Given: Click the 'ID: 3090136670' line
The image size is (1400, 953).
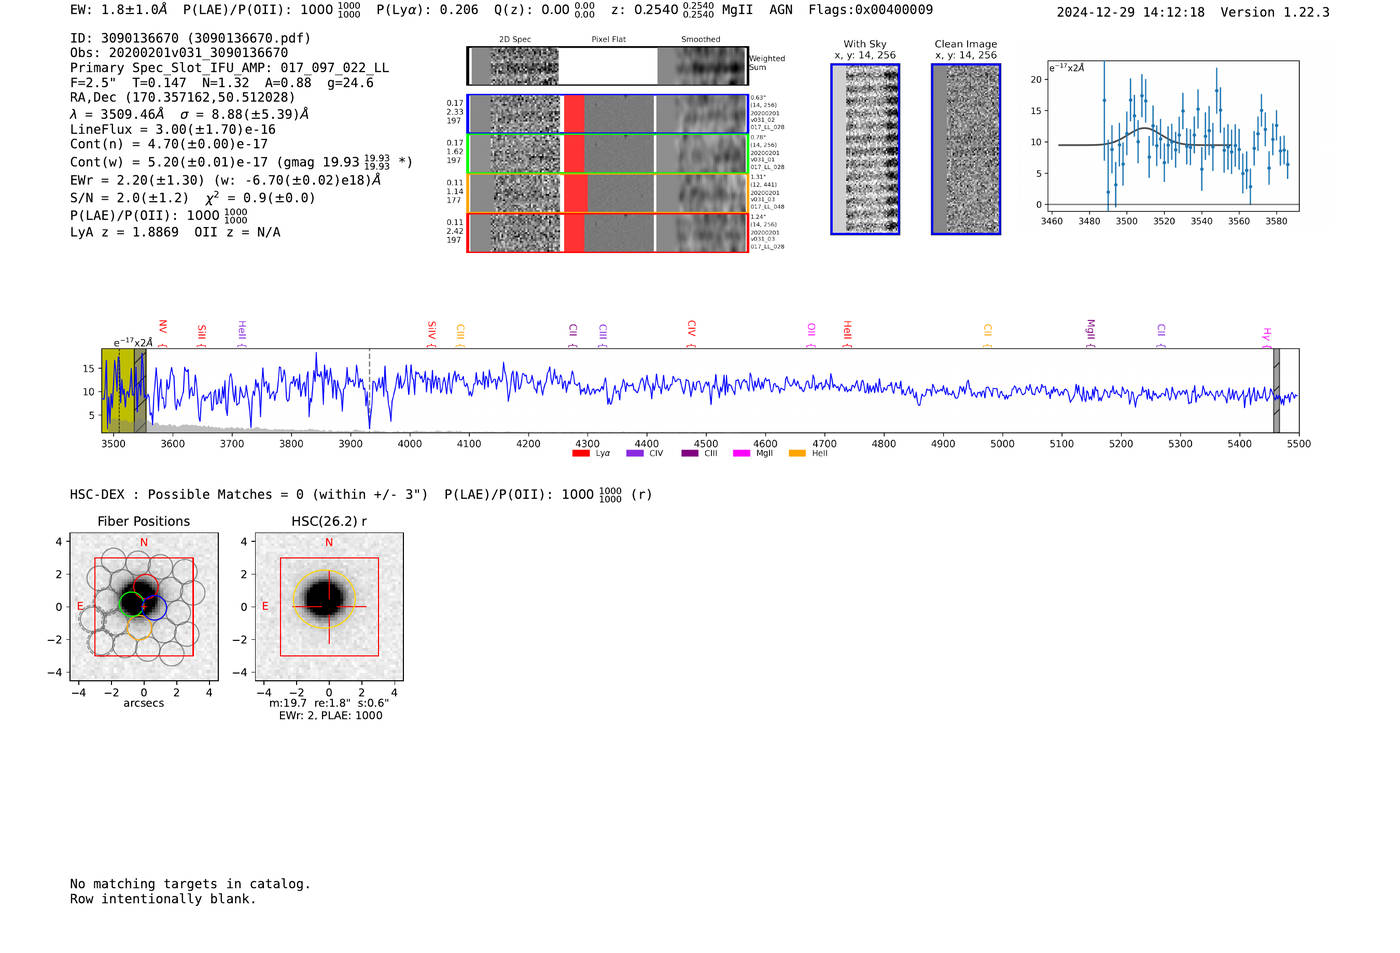Looking at the screenshot, I should coord(190,38).
